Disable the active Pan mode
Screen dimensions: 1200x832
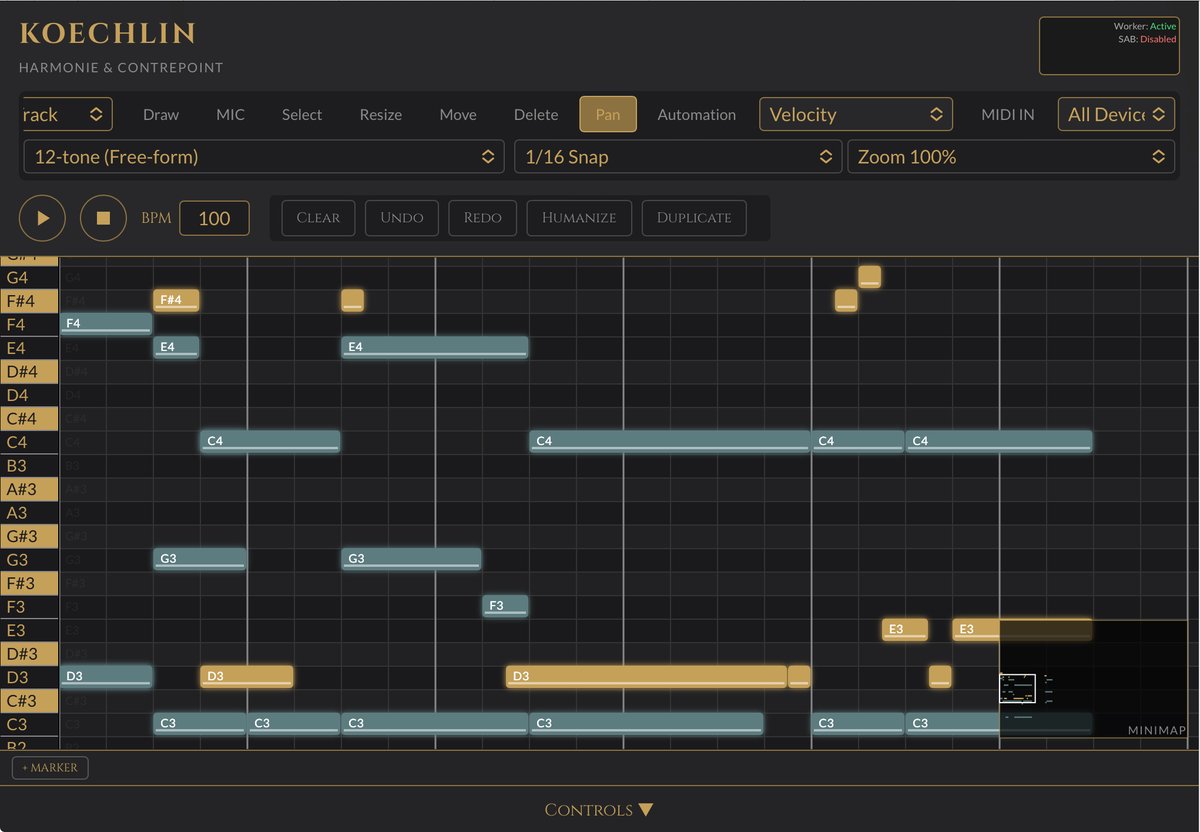click(607, 114)
